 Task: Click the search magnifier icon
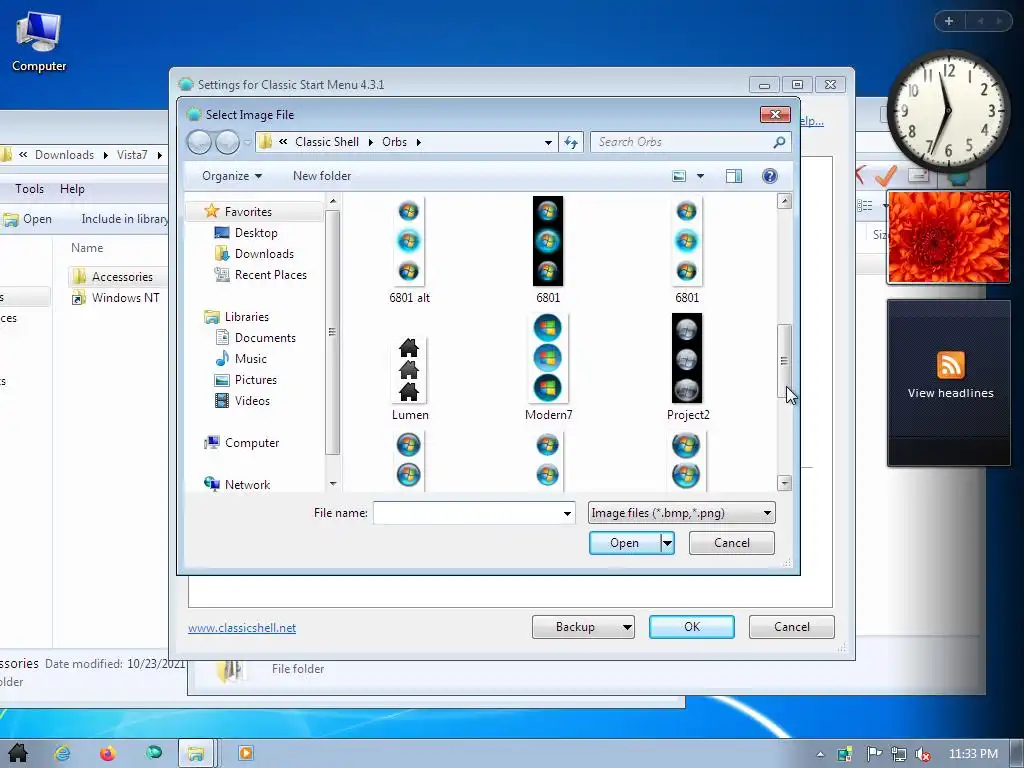pos(779,142)
